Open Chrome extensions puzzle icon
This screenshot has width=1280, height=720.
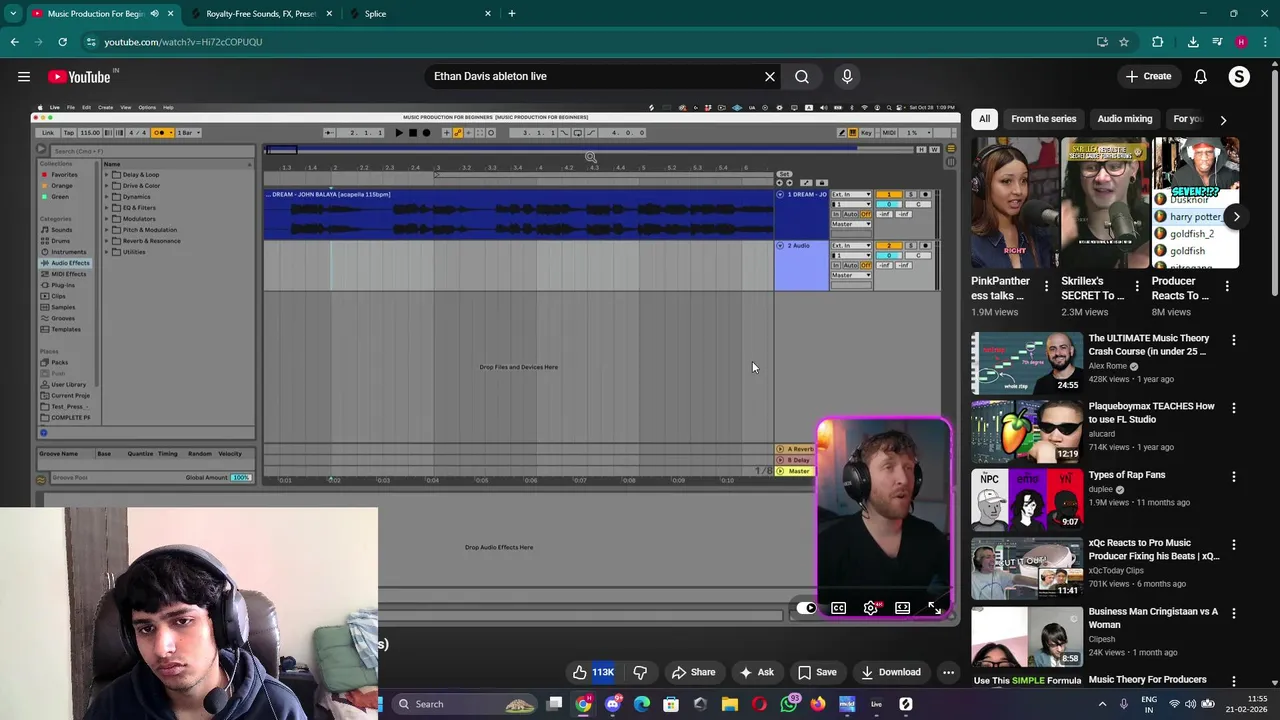click(x=1158, y=42)
